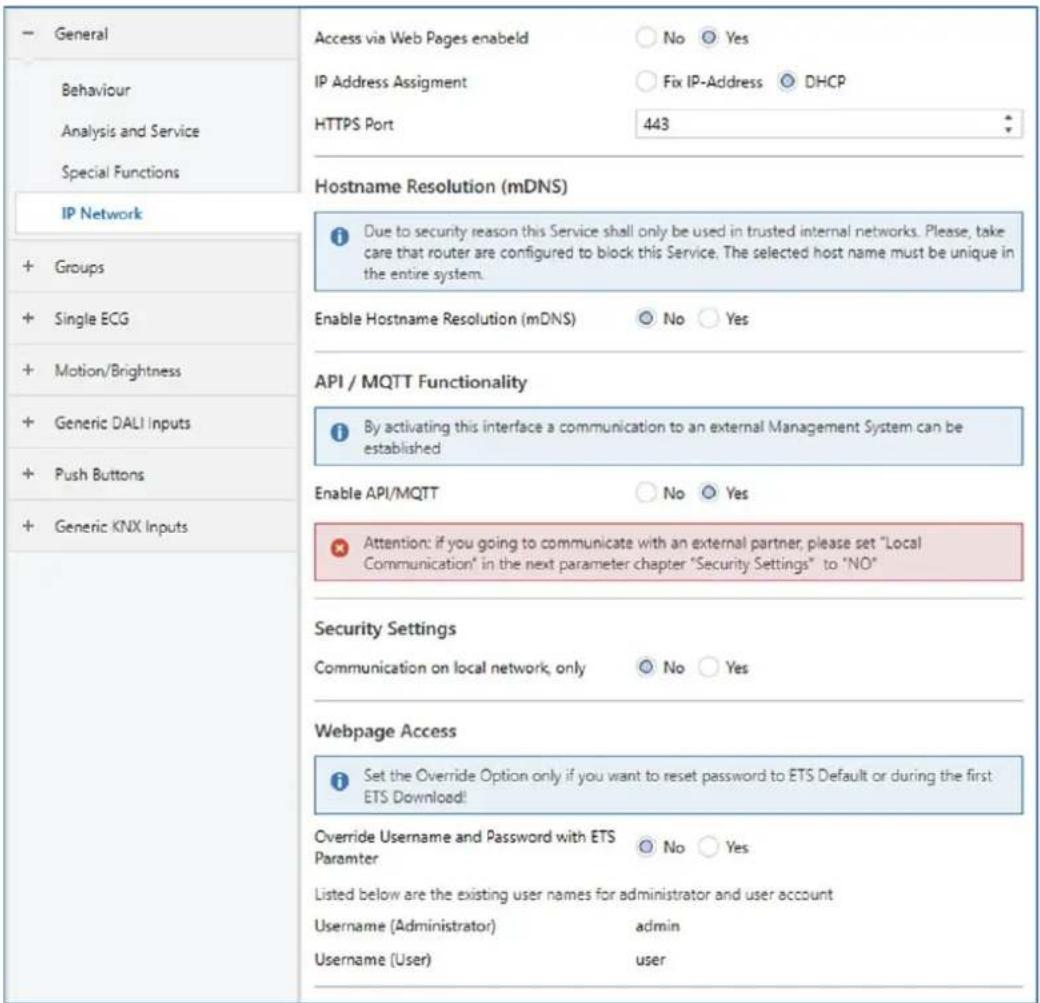Select the General tree heading

click(81, 34)
